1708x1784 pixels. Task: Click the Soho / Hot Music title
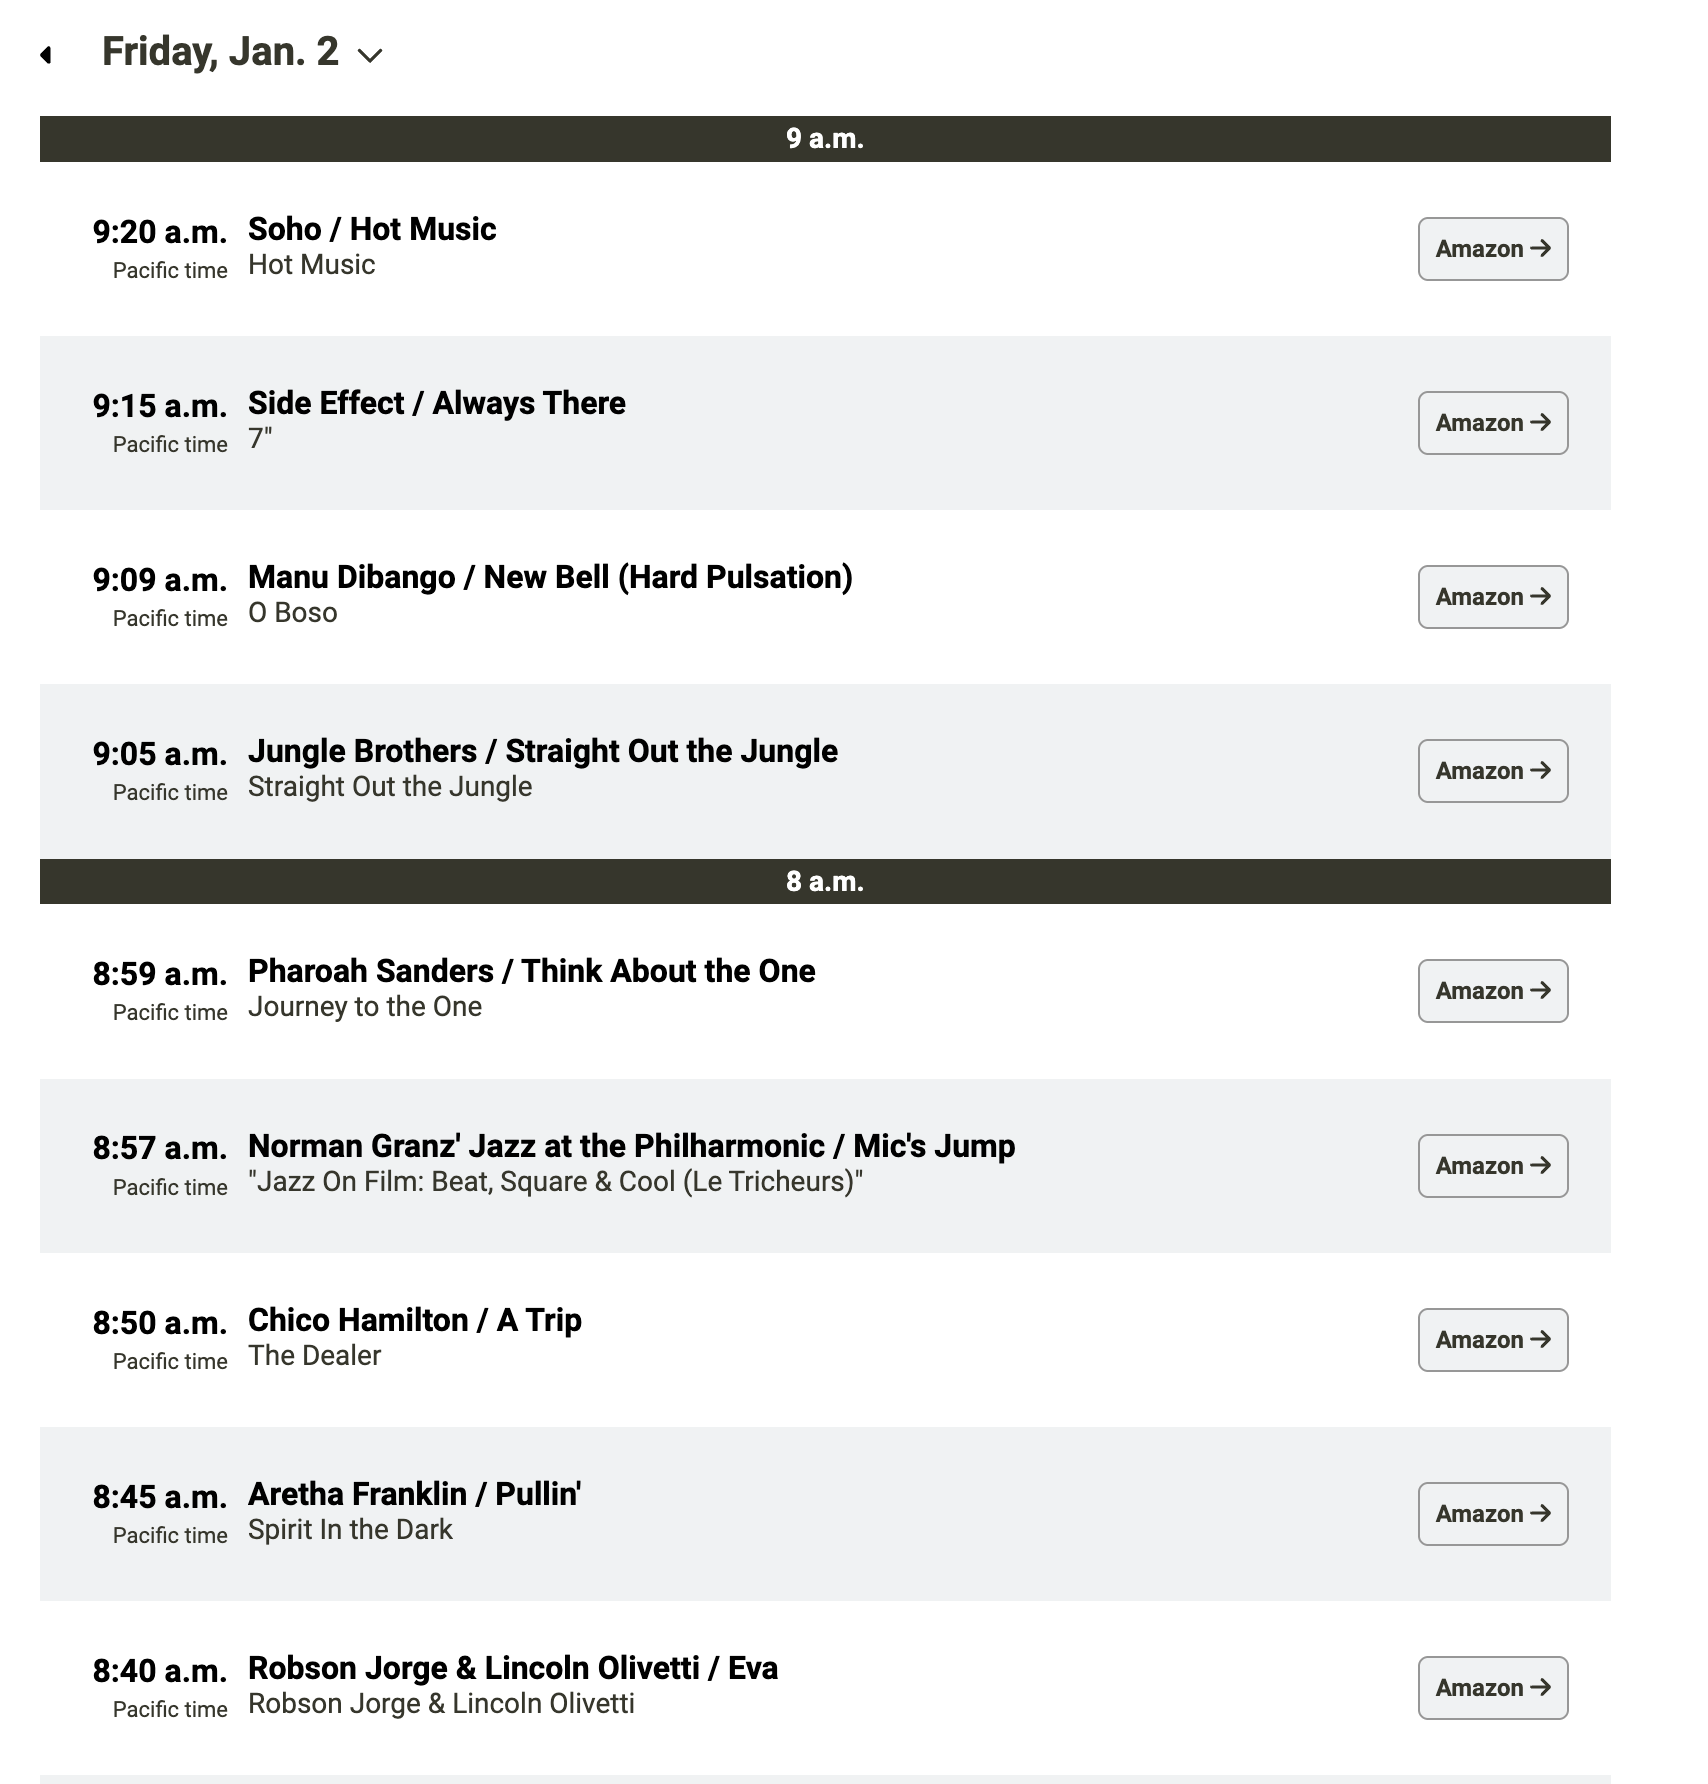pos(372,229)
